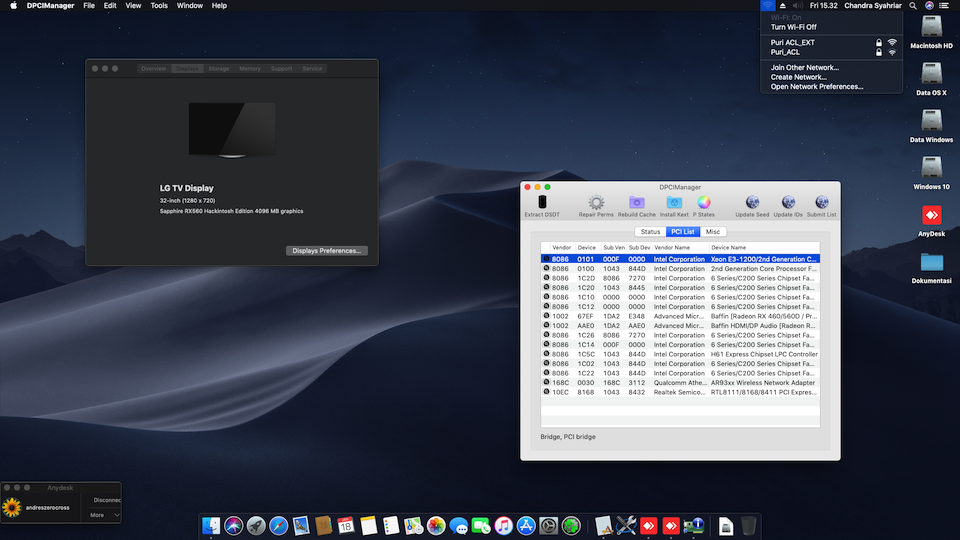Open the Data Windows drive icon
This screenshot has height=540, width=960.
[x=931, y=121]
